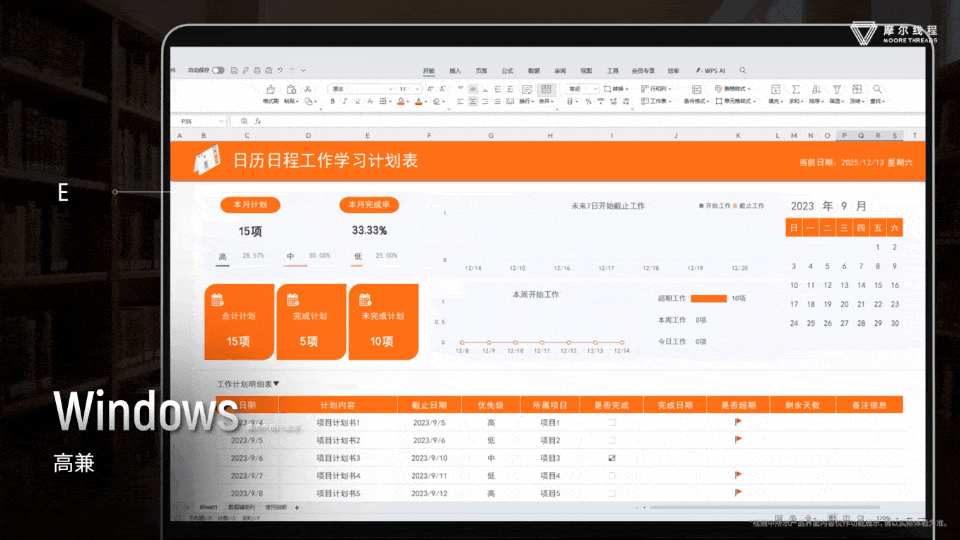Click the Cut scissors icon
Screen dimensions: 960x540
tap(306, 89)
